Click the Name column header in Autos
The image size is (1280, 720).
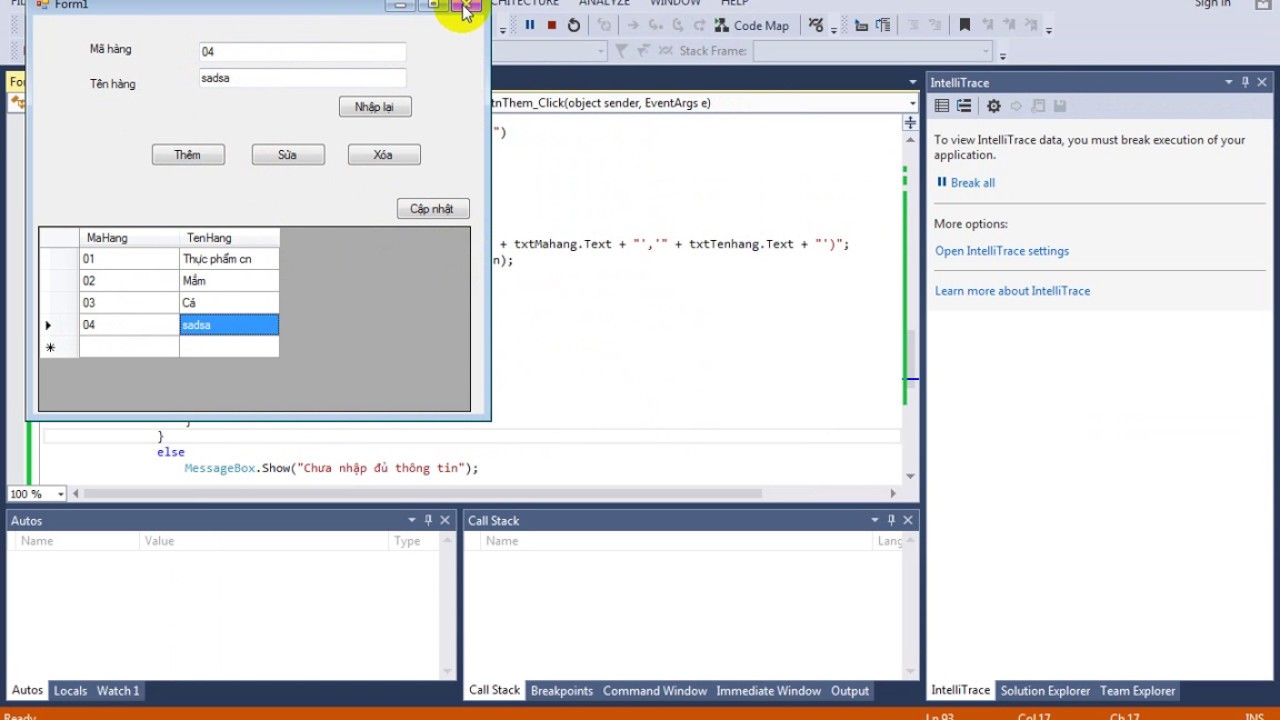[77, 541]
